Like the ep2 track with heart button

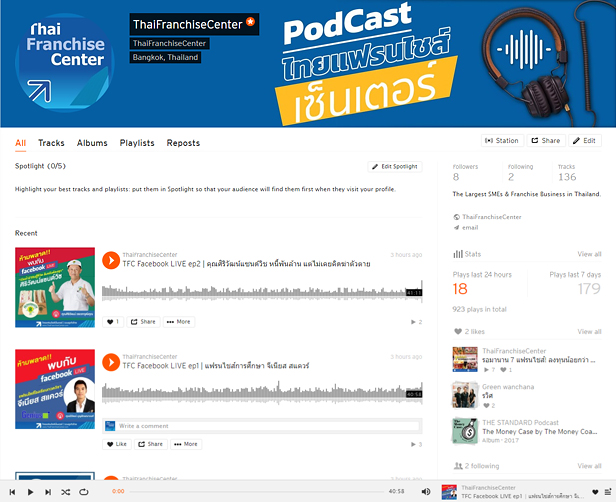[x=113, y=322]
